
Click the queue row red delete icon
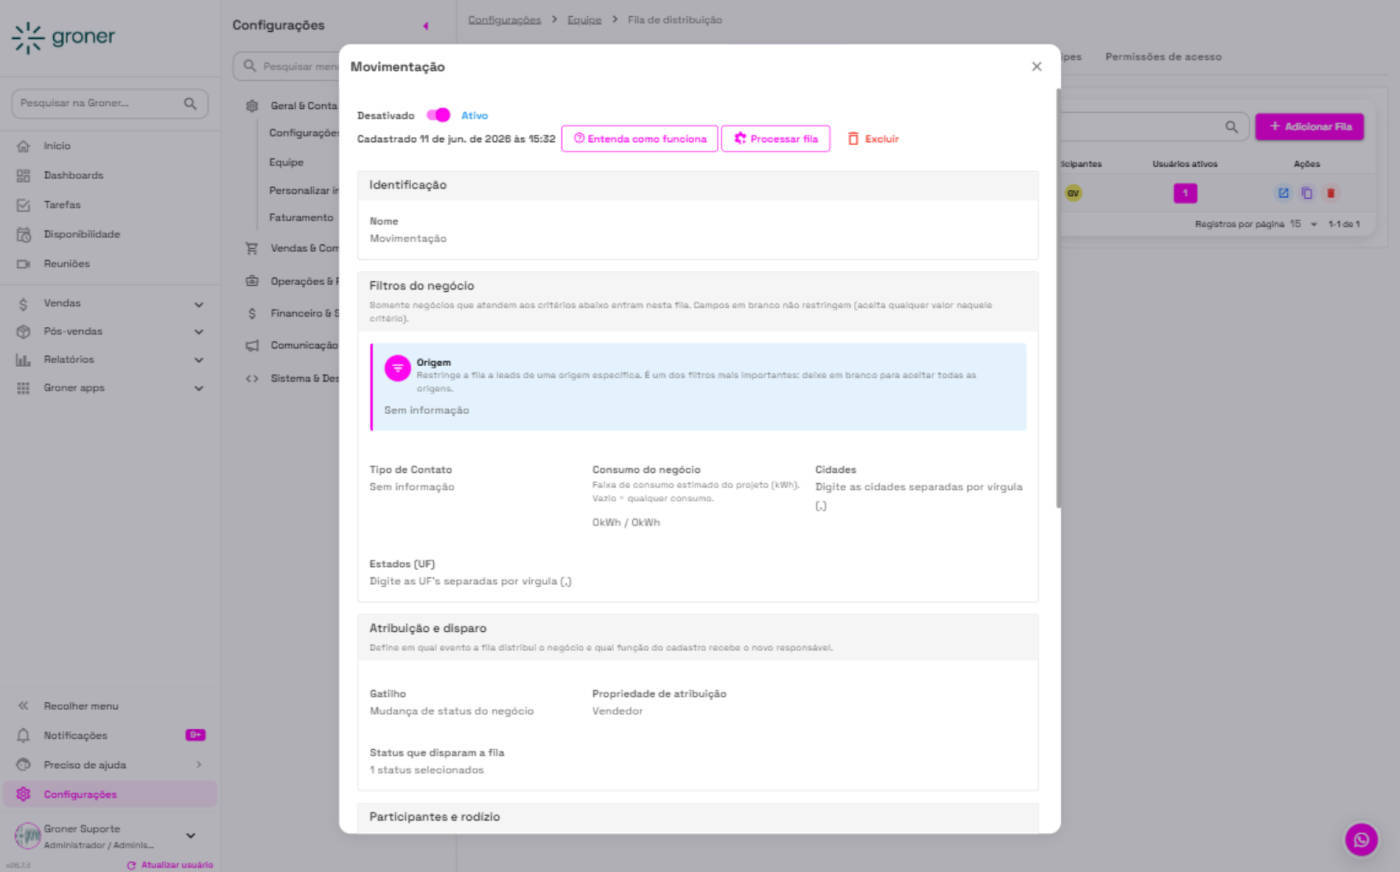click(1330, 193)
